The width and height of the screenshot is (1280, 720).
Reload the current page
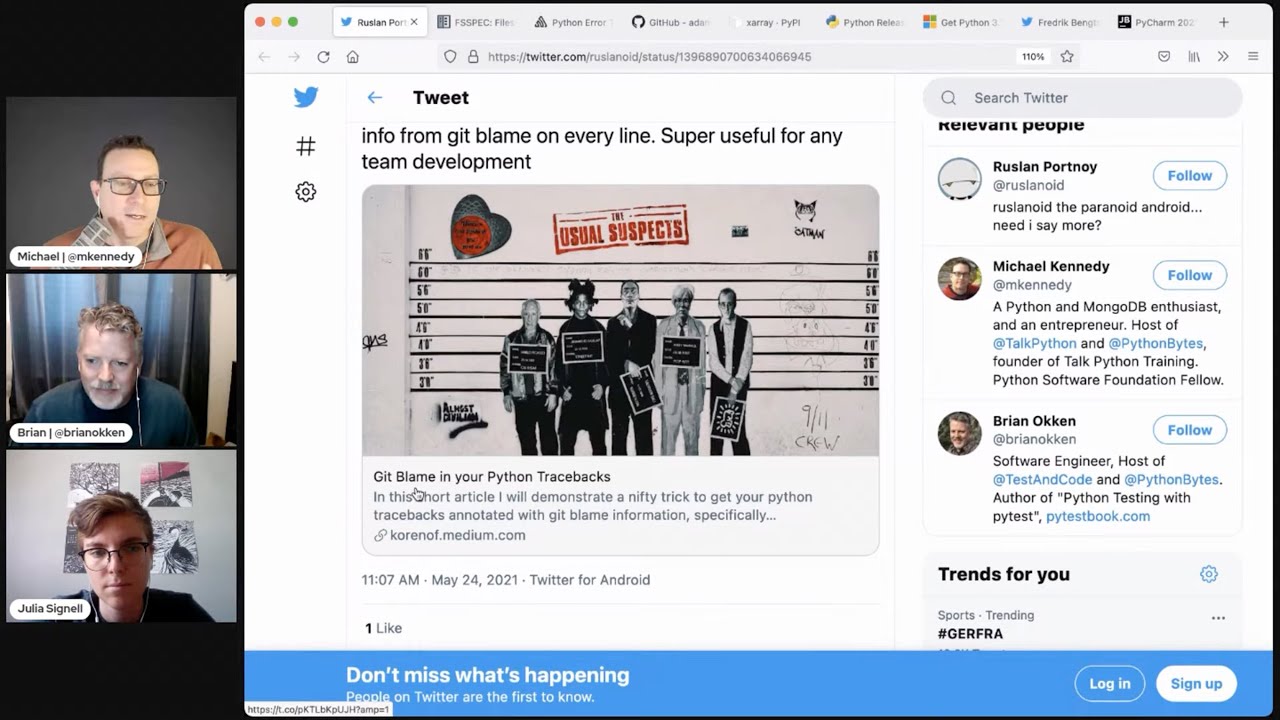pos(323,57)
